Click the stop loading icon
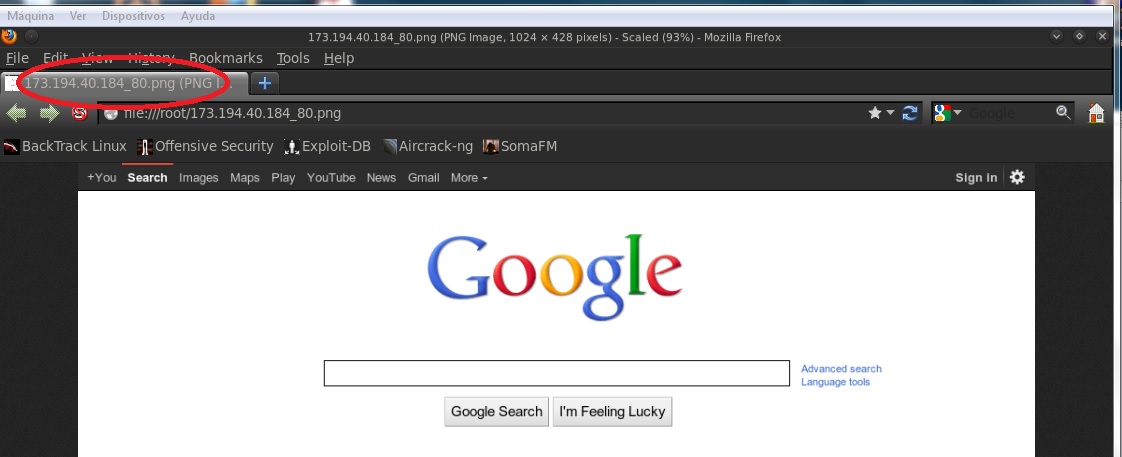Image resolution: width=1122 pixels, height=457 pixels. 79,113
